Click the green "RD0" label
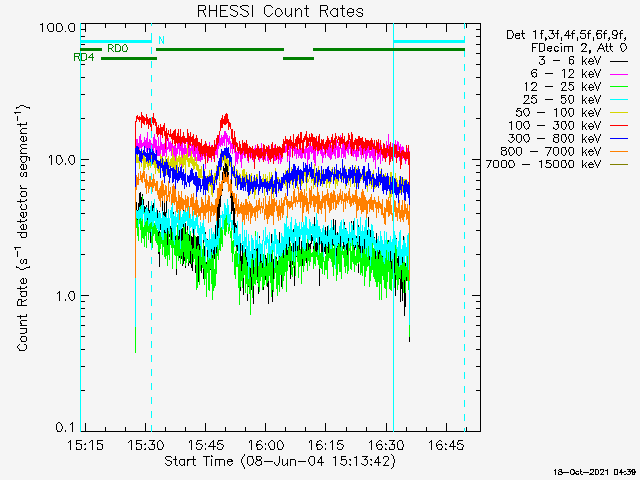The image size is (640, 480). click(x=118, y=49)
